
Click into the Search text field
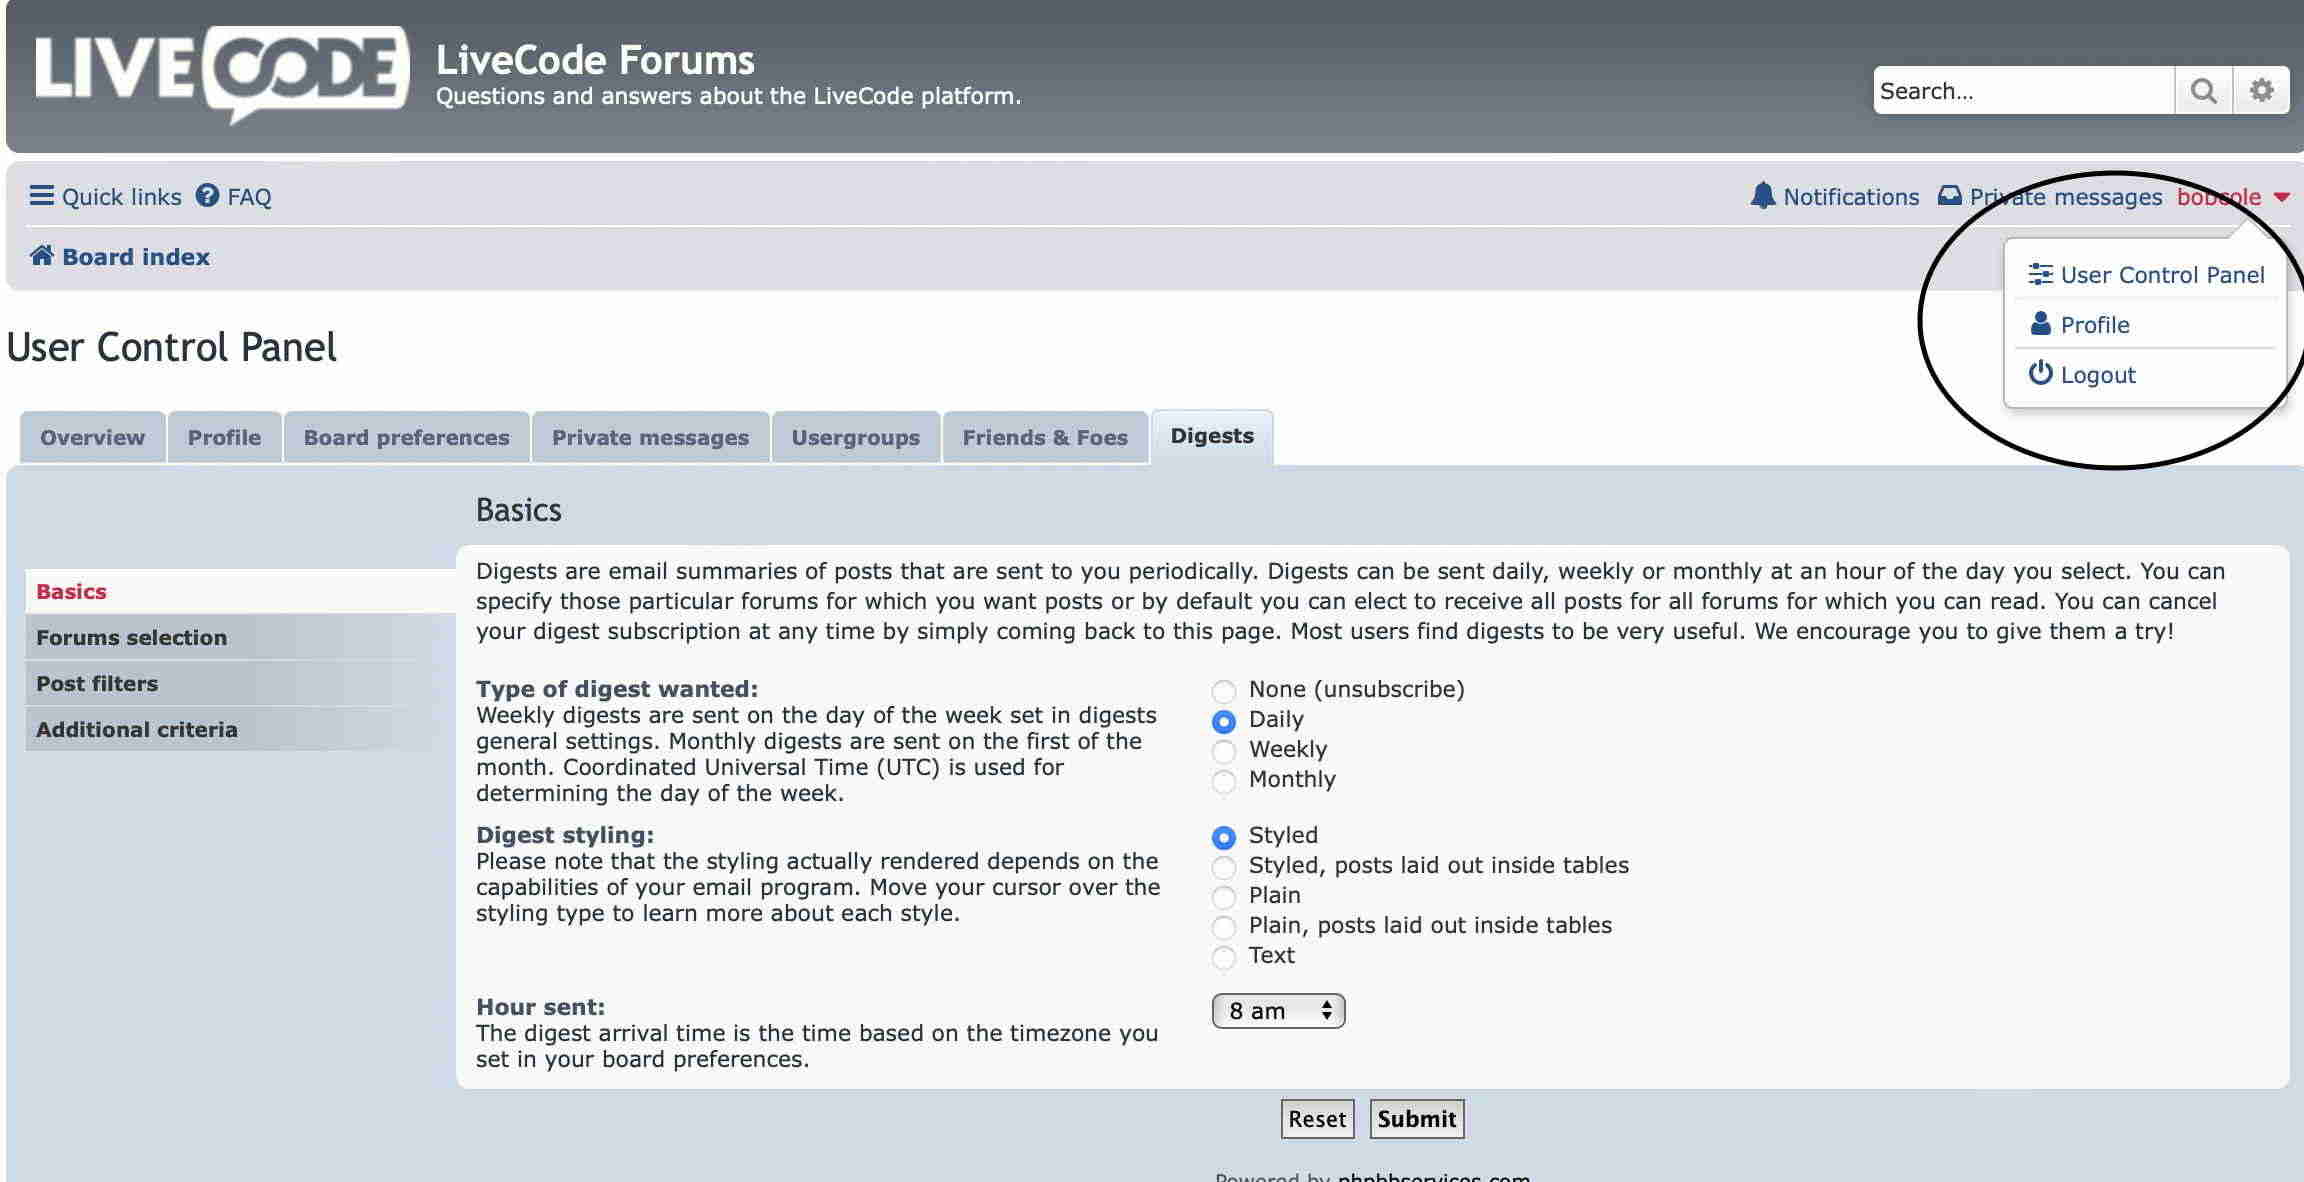coord(2020,91)
